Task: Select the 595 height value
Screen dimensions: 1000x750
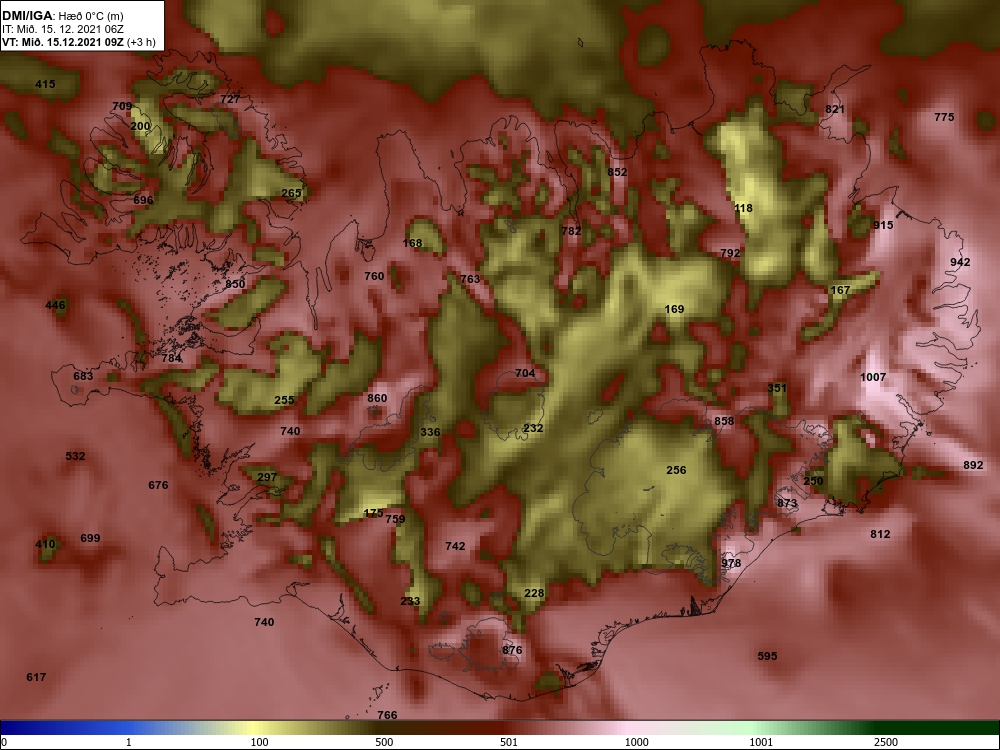Action: click(x=767, y=656)
